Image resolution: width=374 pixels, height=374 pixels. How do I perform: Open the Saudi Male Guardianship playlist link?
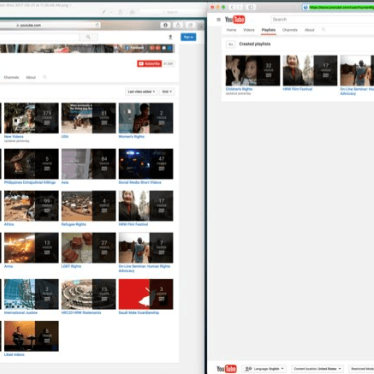click(139, 313)
